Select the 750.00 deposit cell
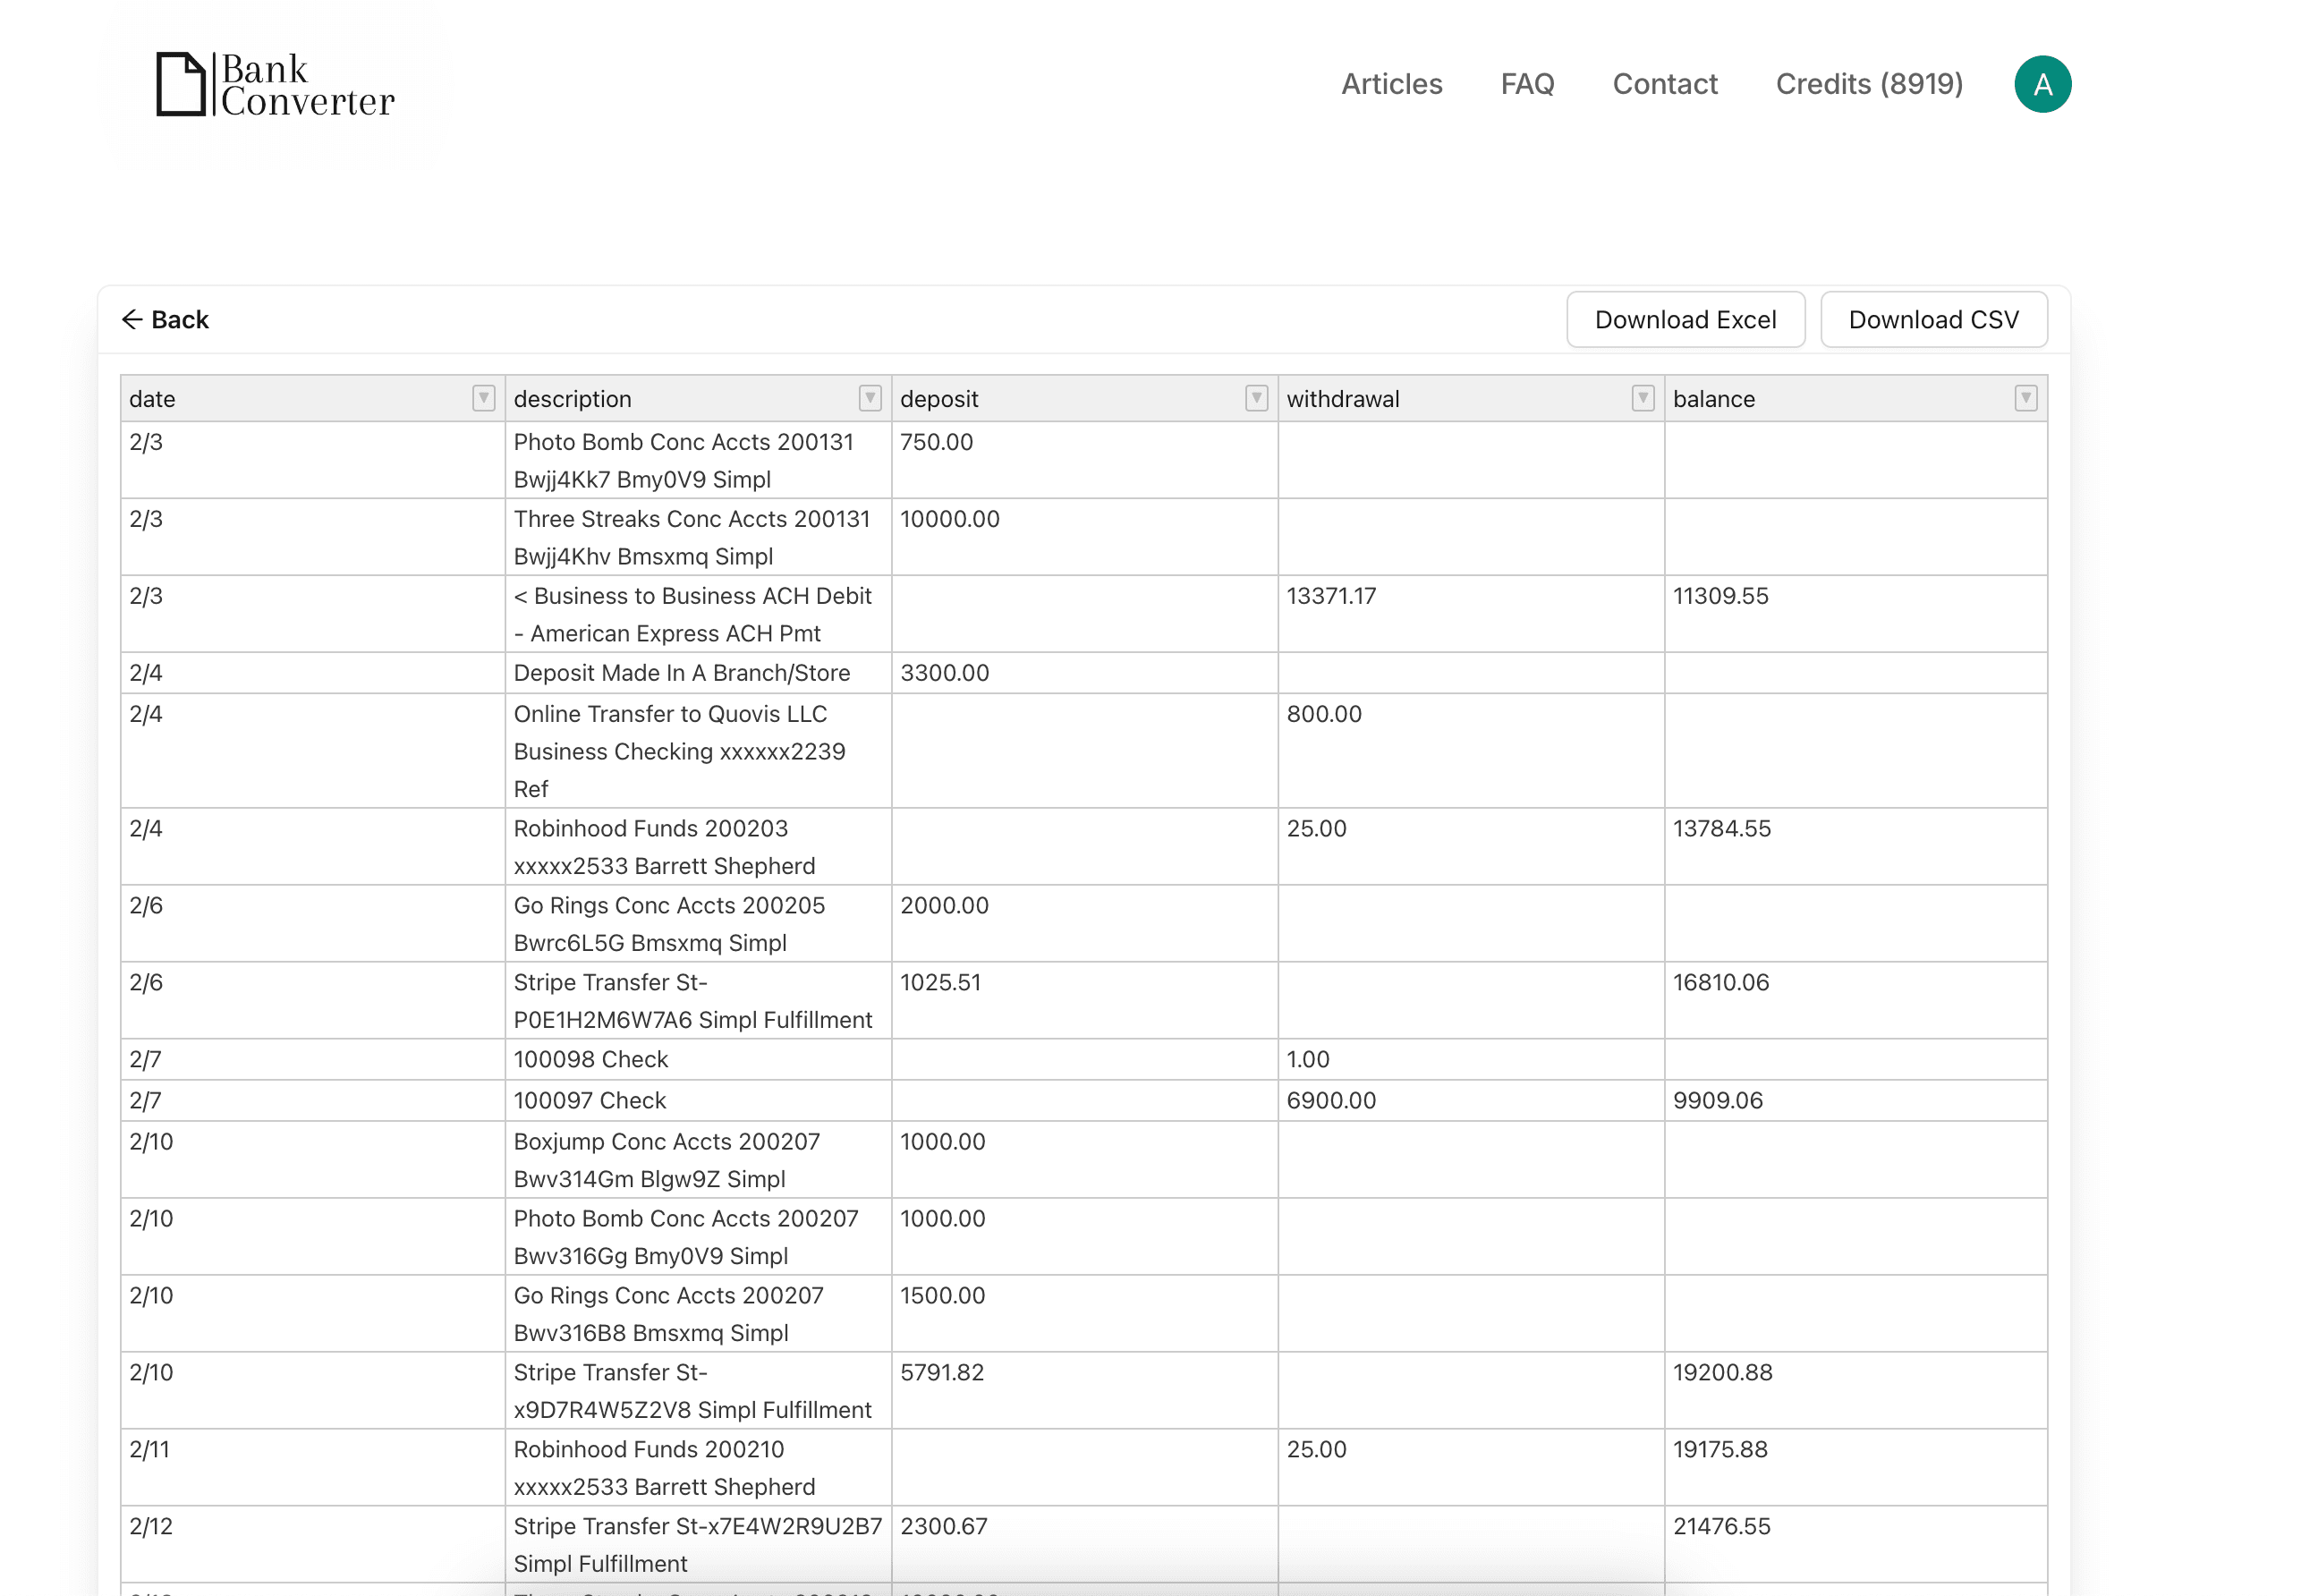 (1083, 459)
